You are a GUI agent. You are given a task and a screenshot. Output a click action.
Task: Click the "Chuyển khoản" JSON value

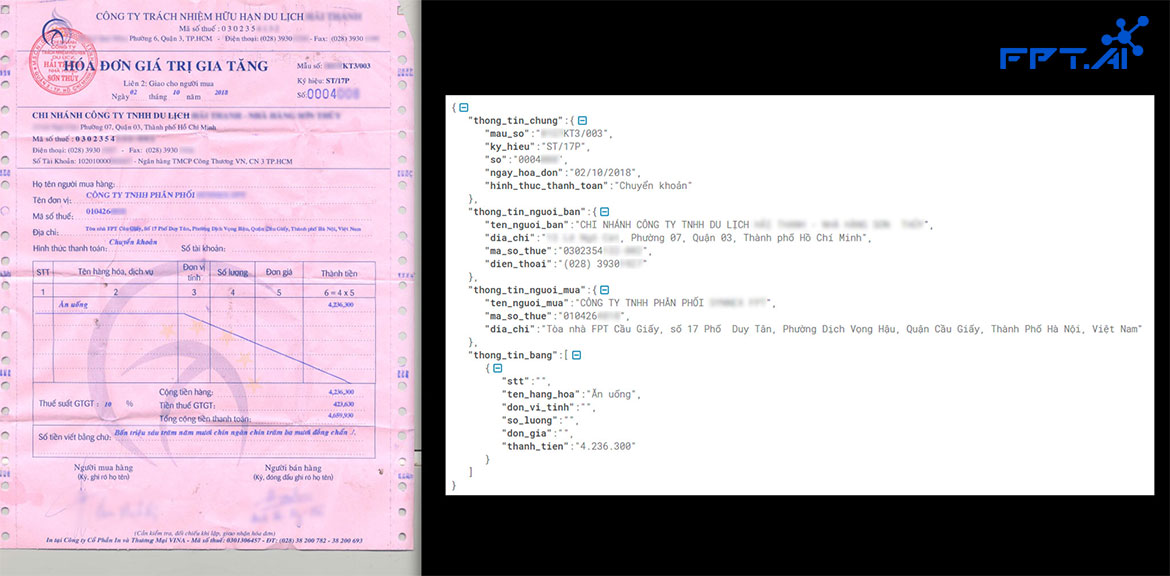click(x=655, y=185)
